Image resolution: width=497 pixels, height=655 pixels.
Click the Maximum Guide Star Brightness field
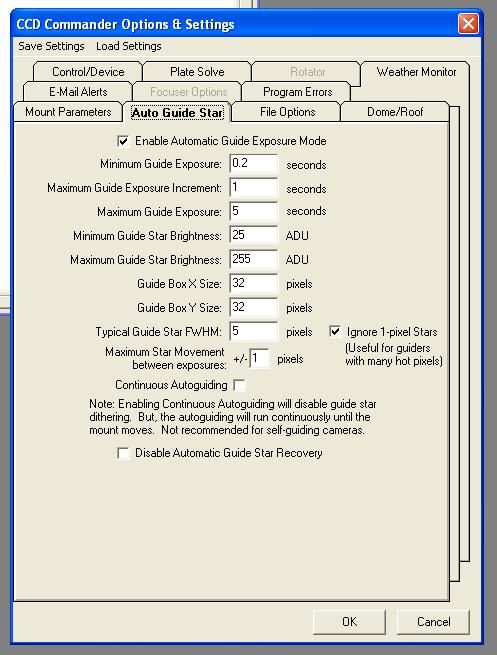(254, 259)
